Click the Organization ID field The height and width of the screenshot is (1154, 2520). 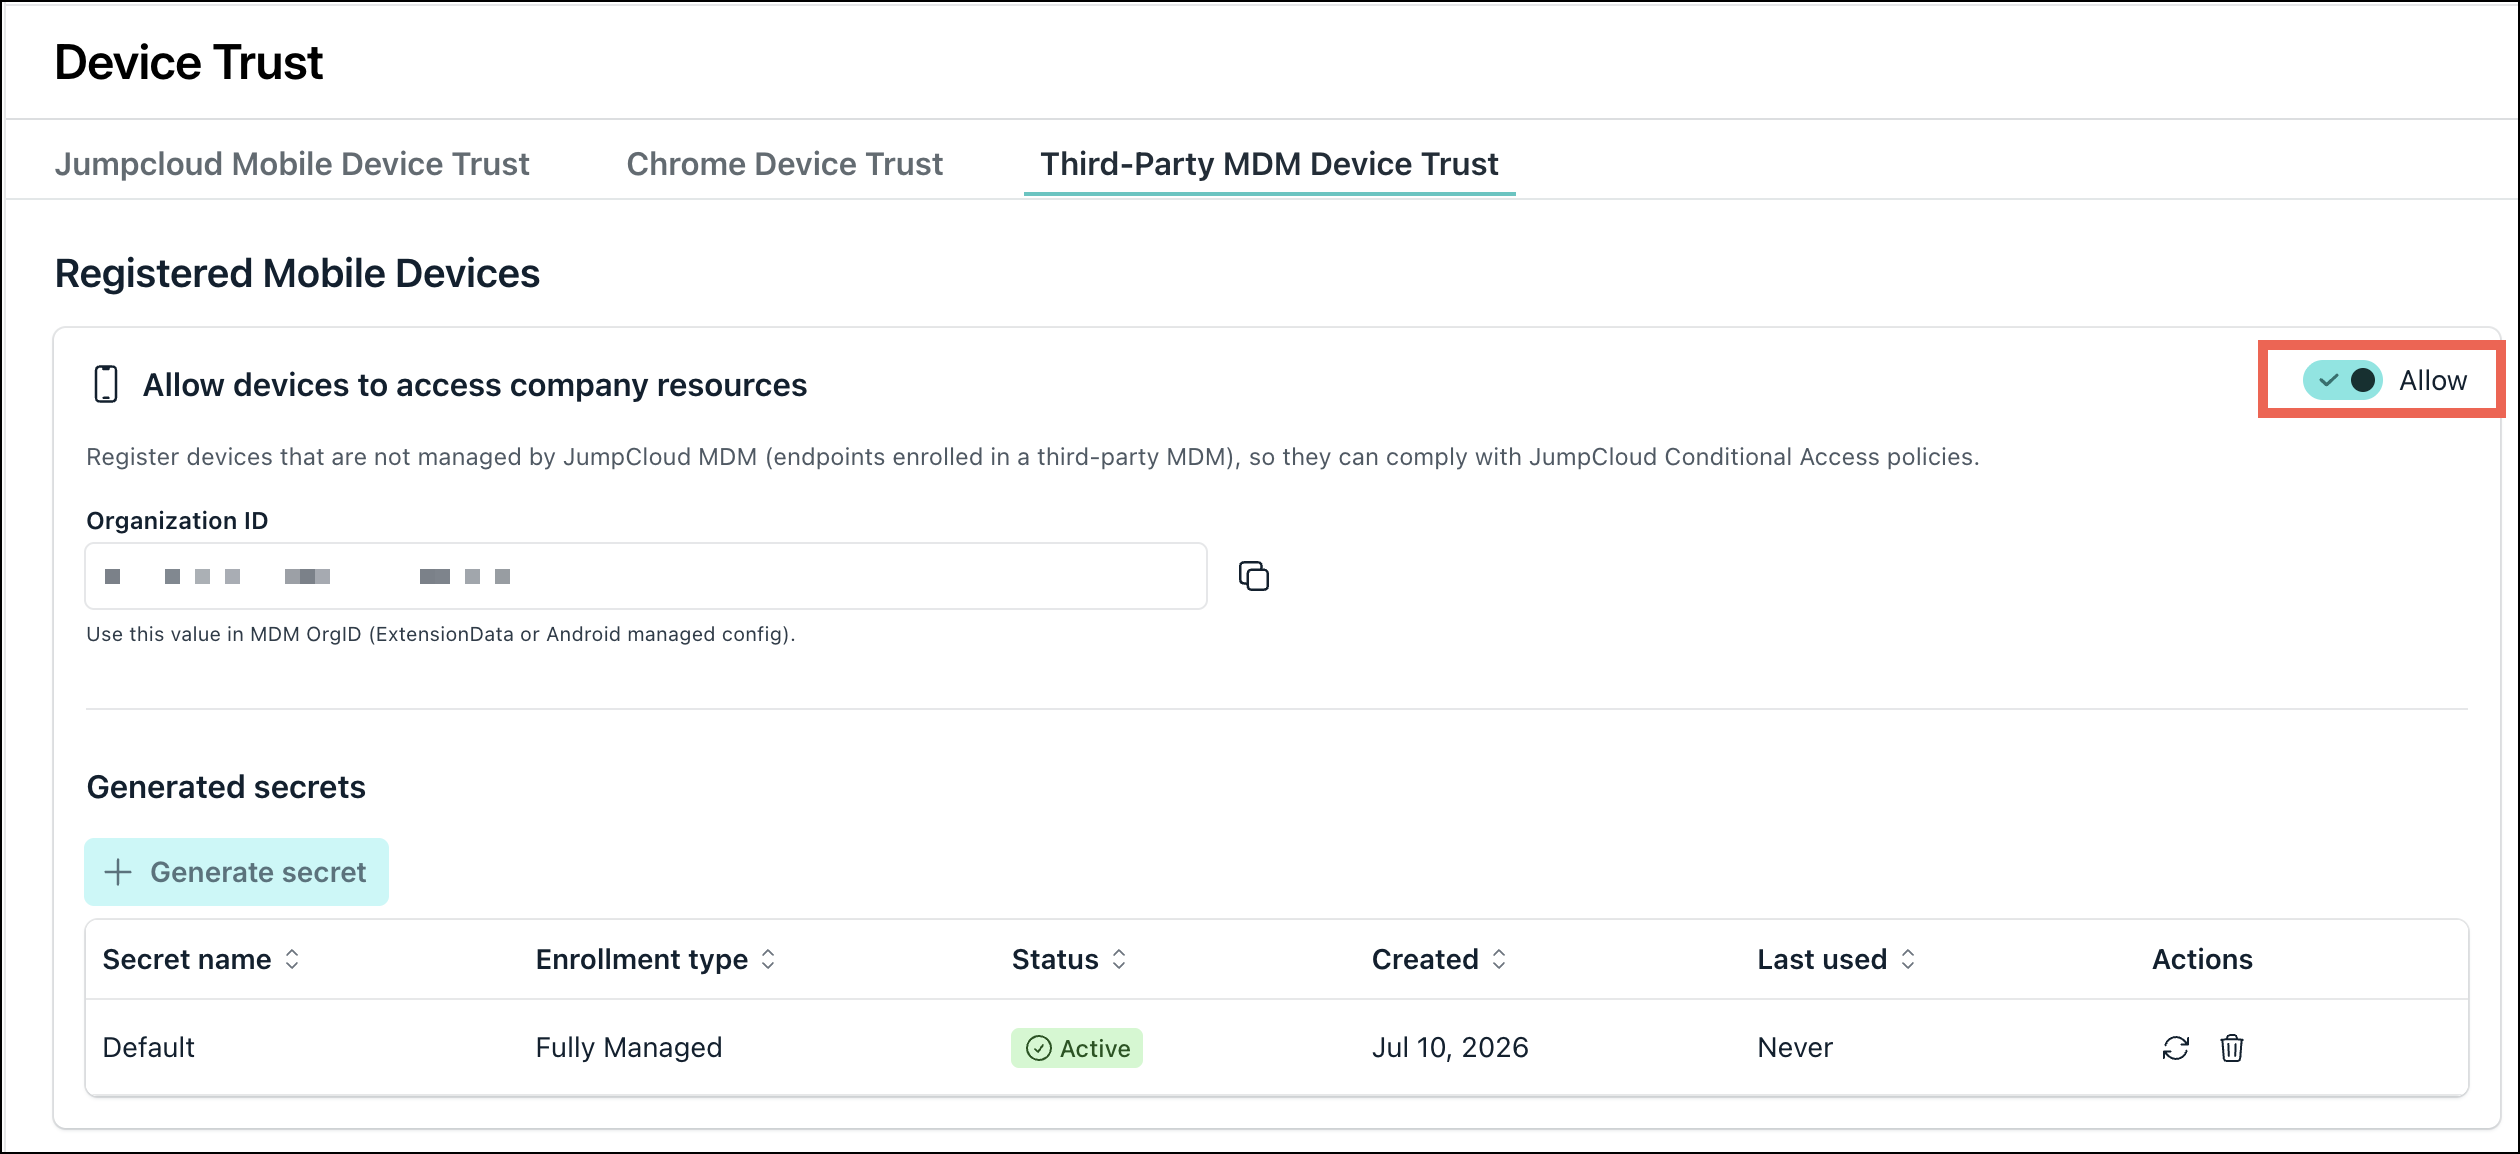[x=646, y=576]
